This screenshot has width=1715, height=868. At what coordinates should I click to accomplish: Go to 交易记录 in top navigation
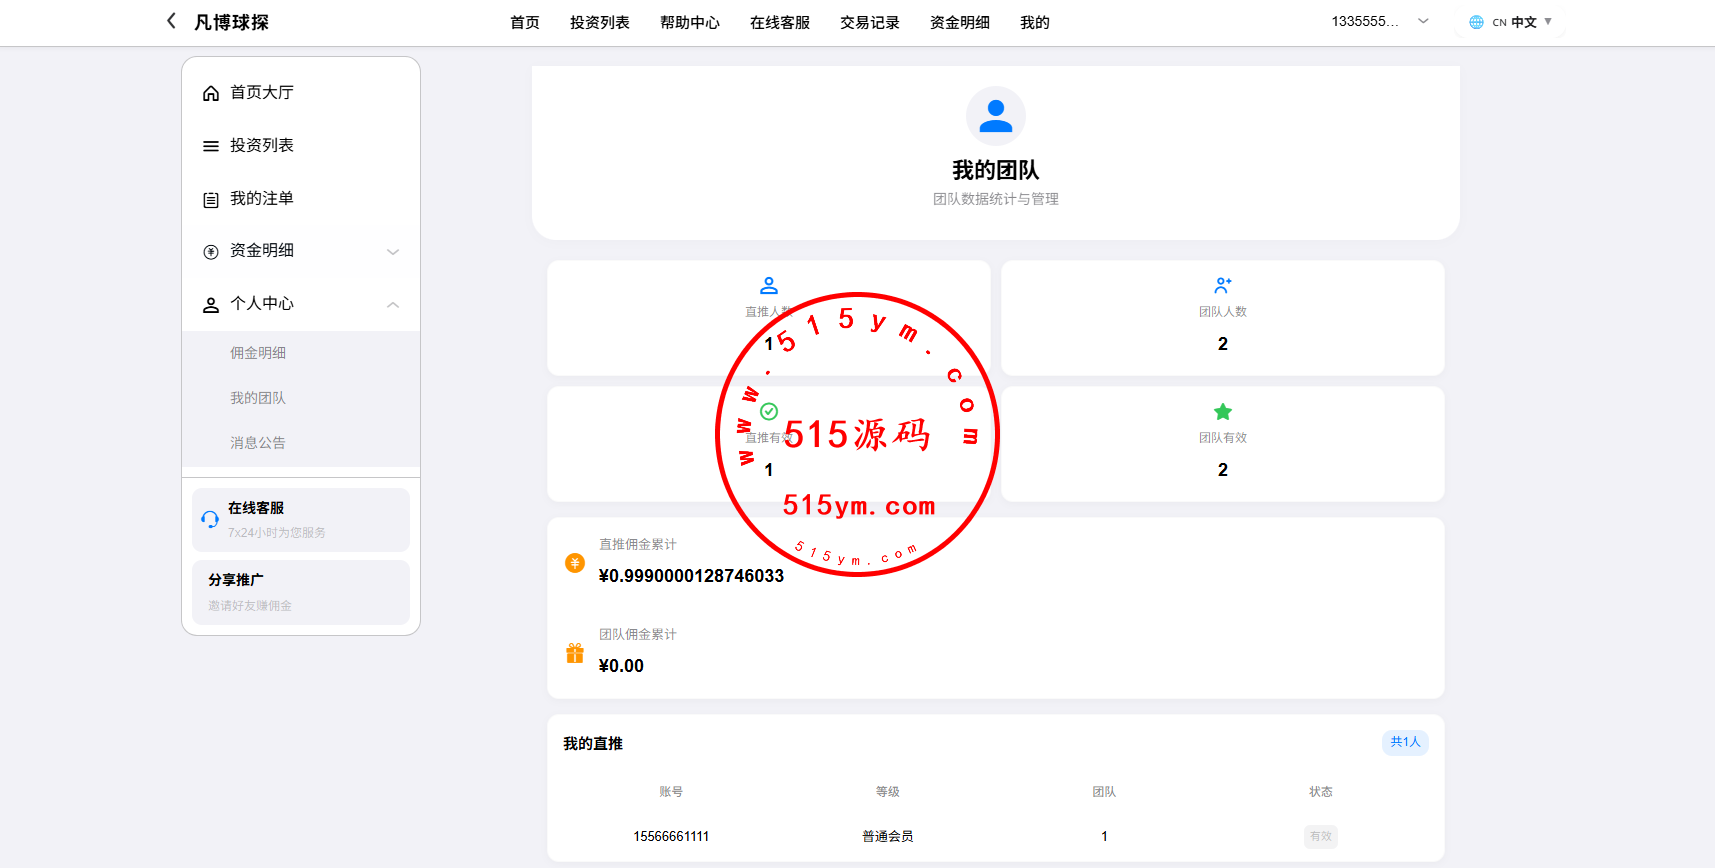[869, 22]
